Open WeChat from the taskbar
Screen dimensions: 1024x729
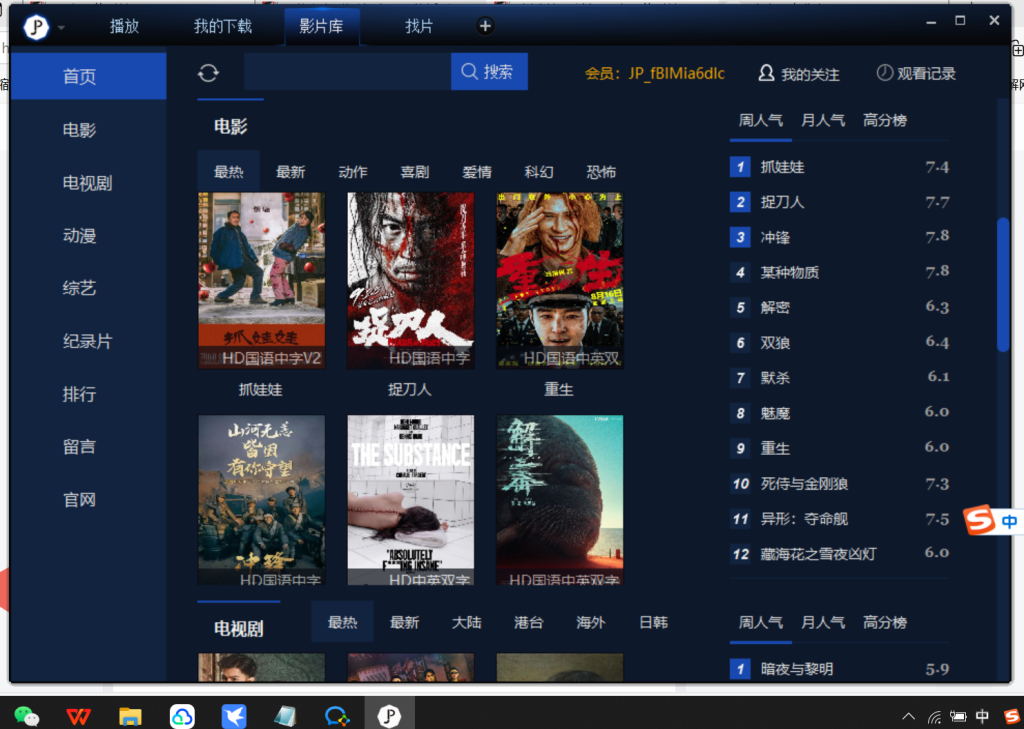click(26, 716)
